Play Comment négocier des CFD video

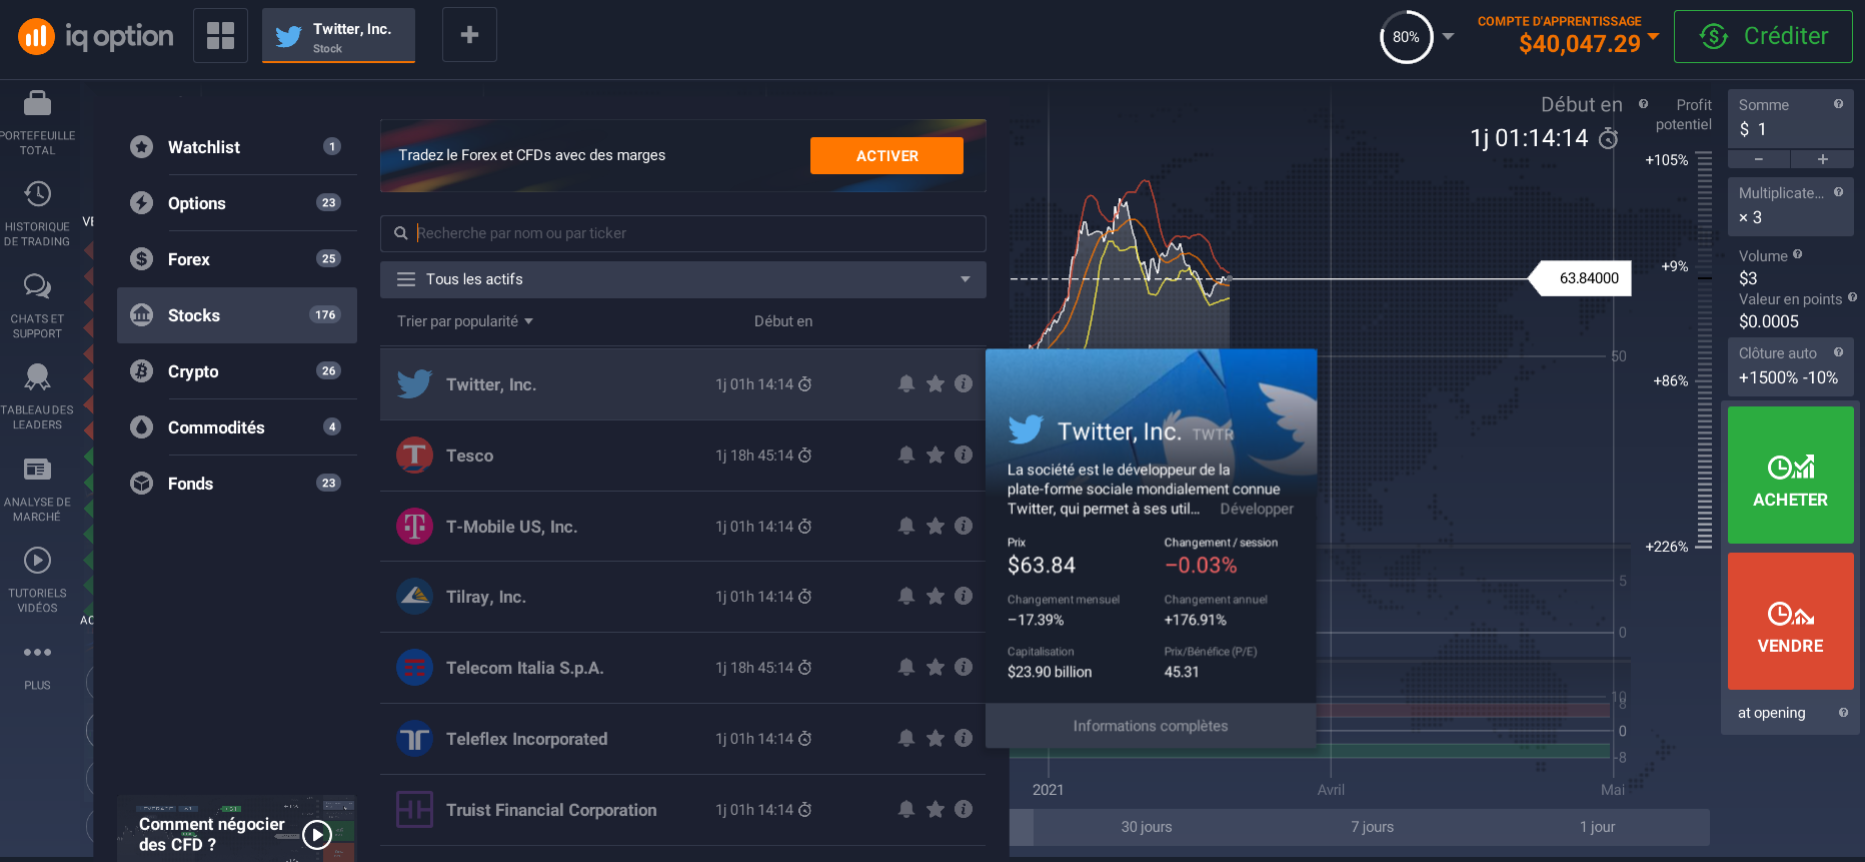[x=317, y=834]
